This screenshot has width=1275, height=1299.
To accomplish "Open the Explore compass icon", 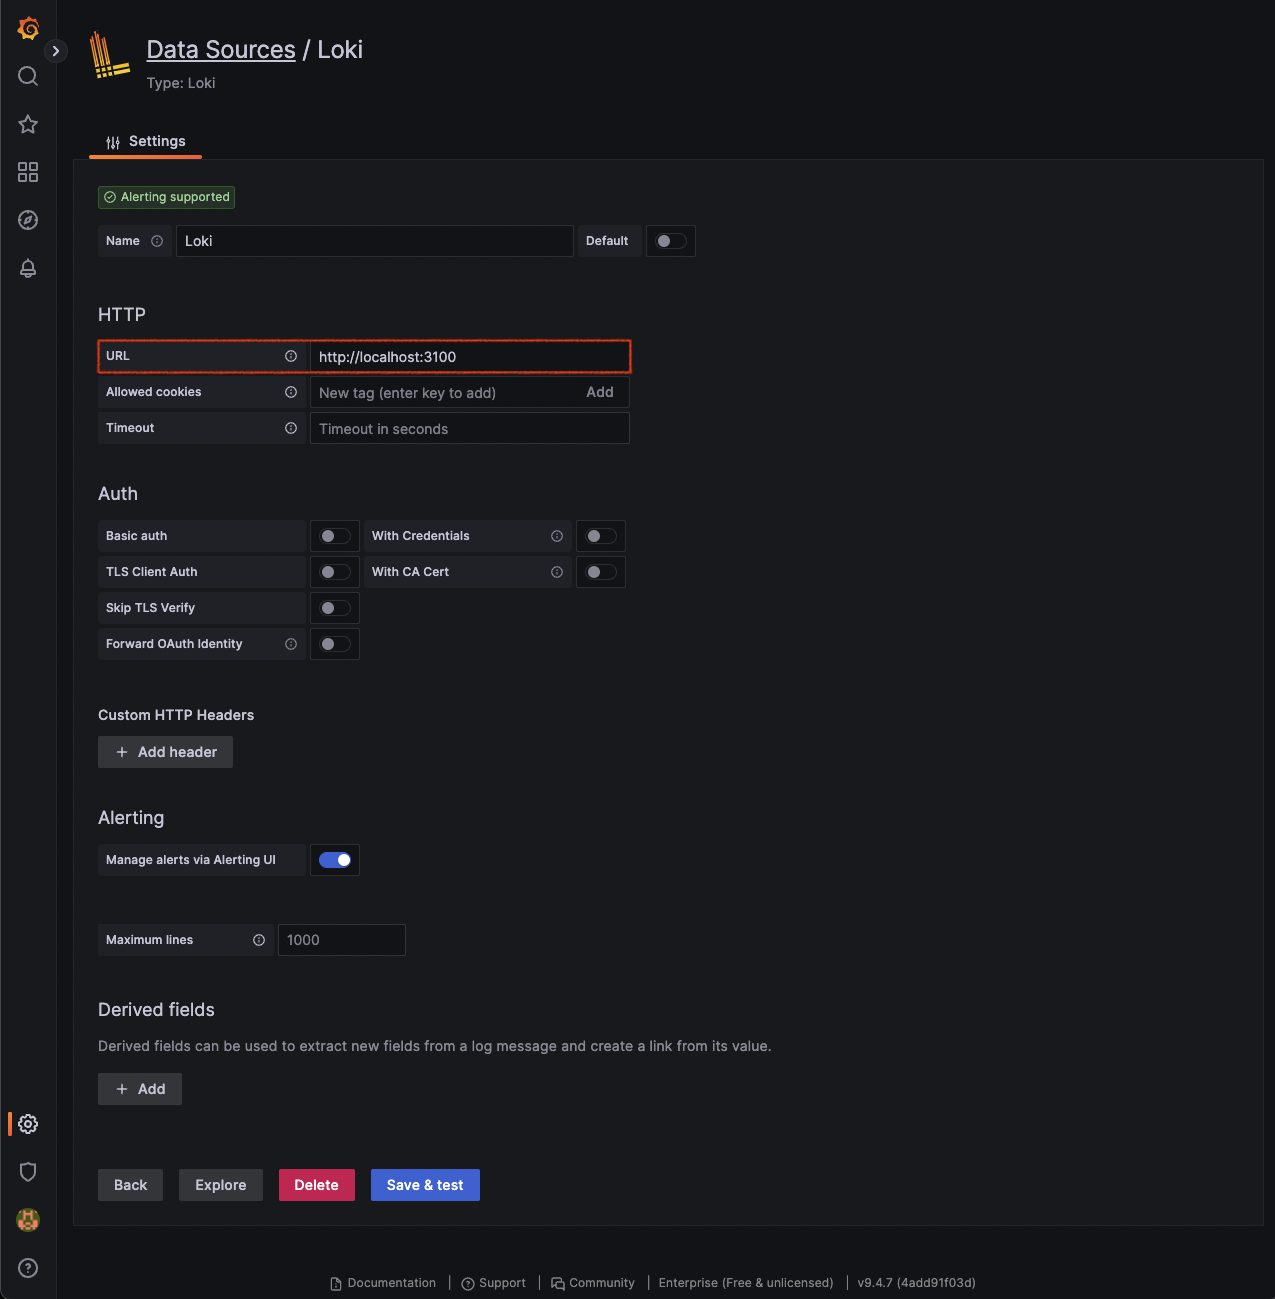I will pos(28,220).
